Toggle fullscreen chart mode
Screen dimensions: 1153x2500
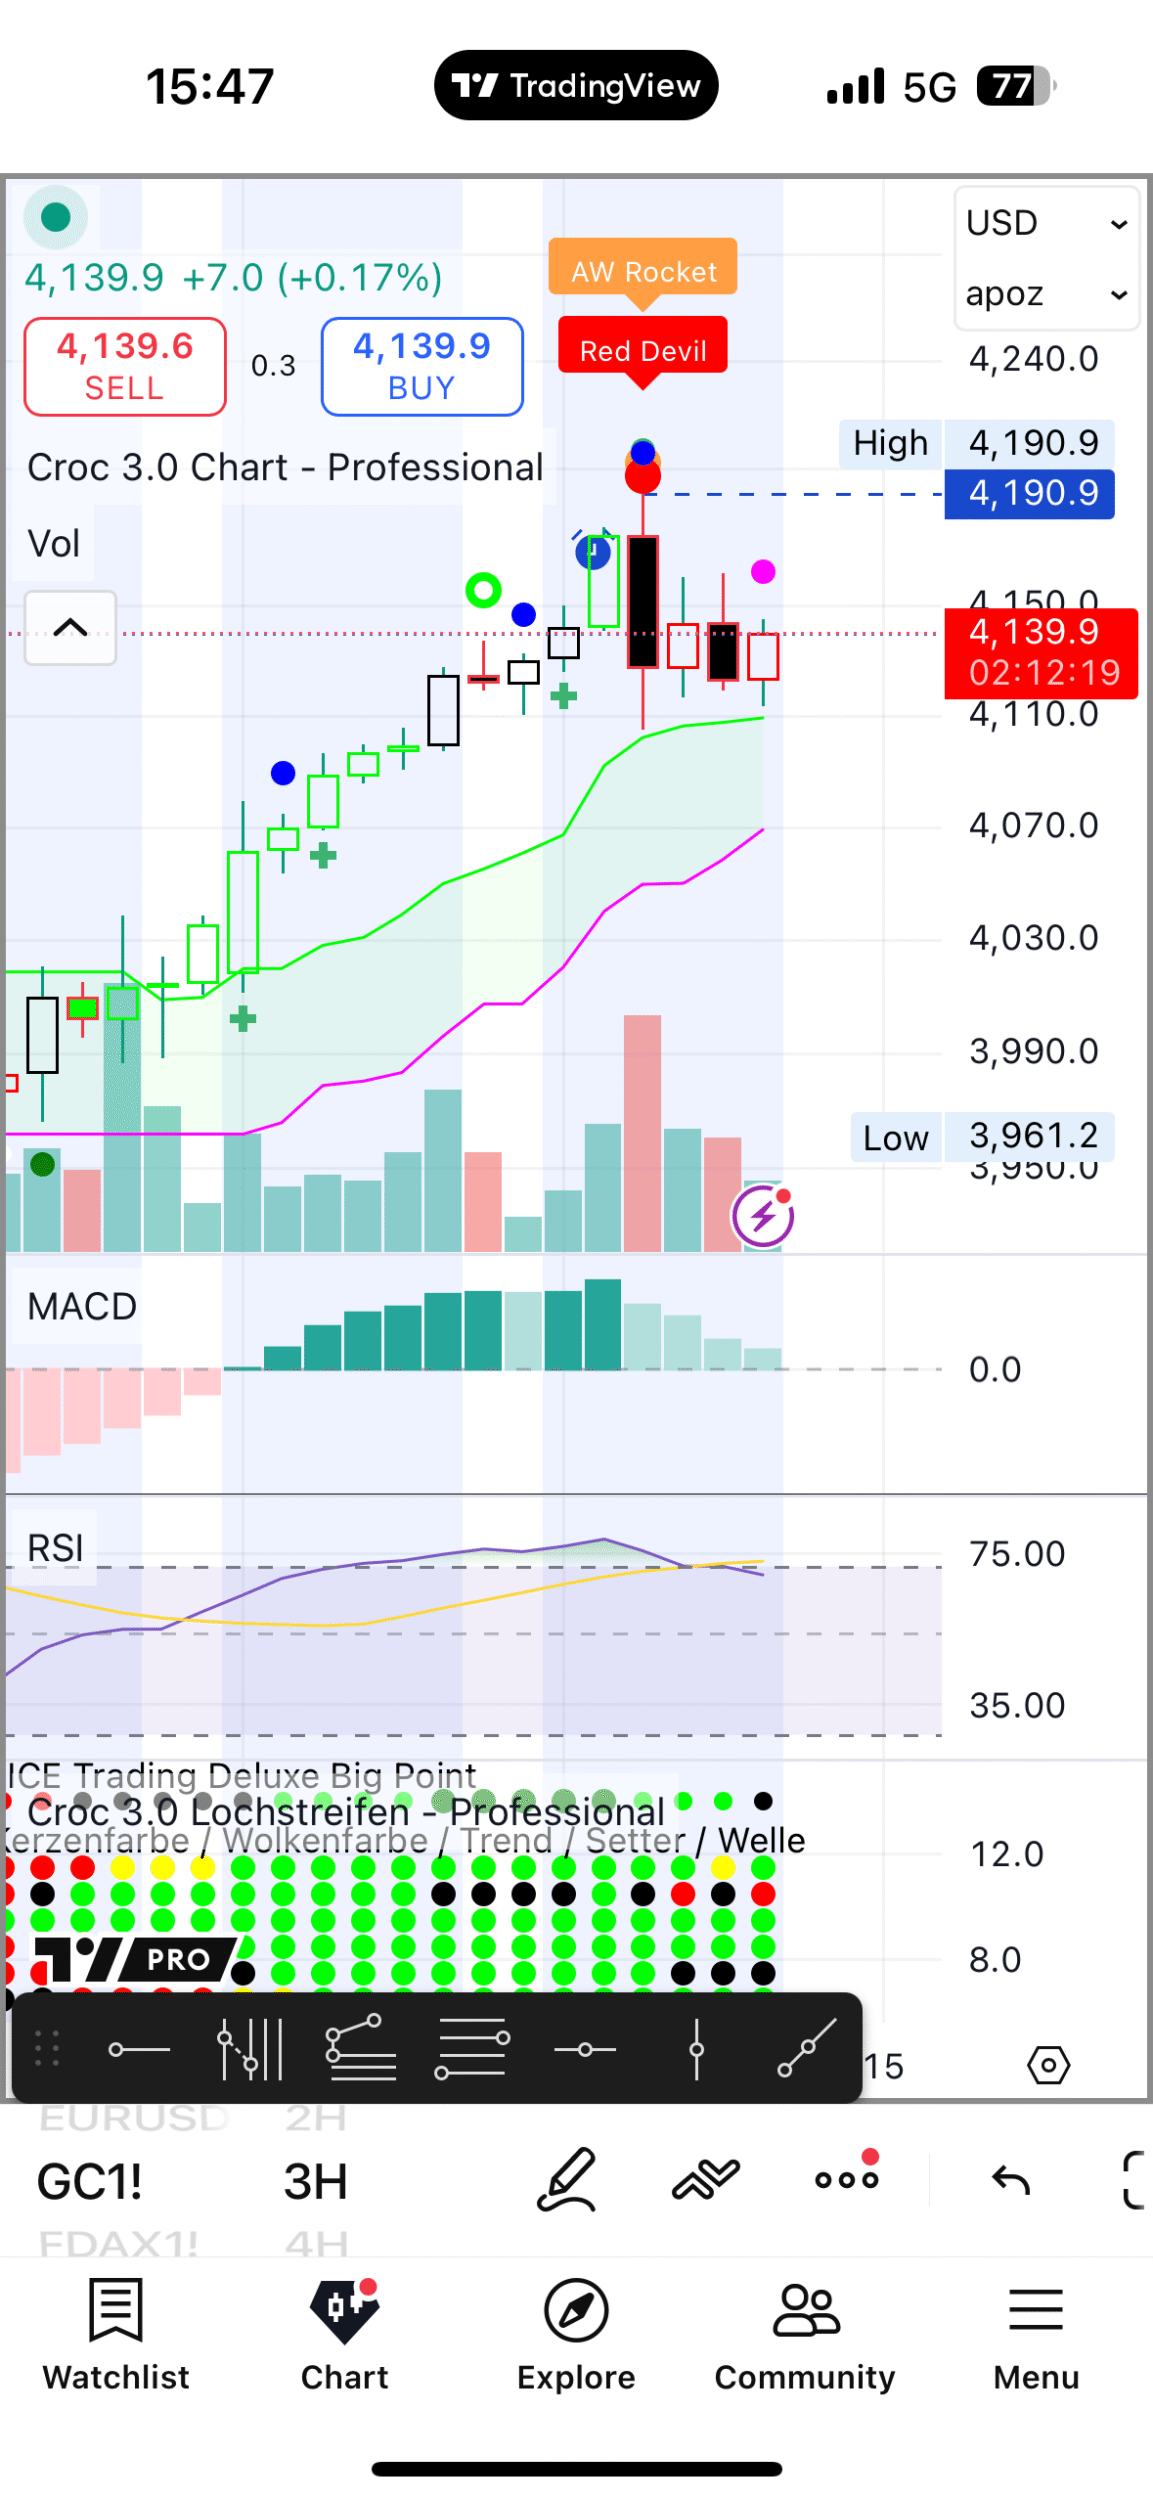point(1135,2180)
